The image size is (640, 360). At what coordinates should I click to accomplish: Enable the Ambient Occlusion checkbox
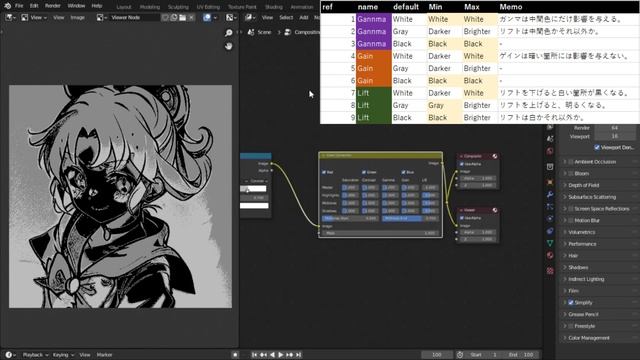click(571, 162)
